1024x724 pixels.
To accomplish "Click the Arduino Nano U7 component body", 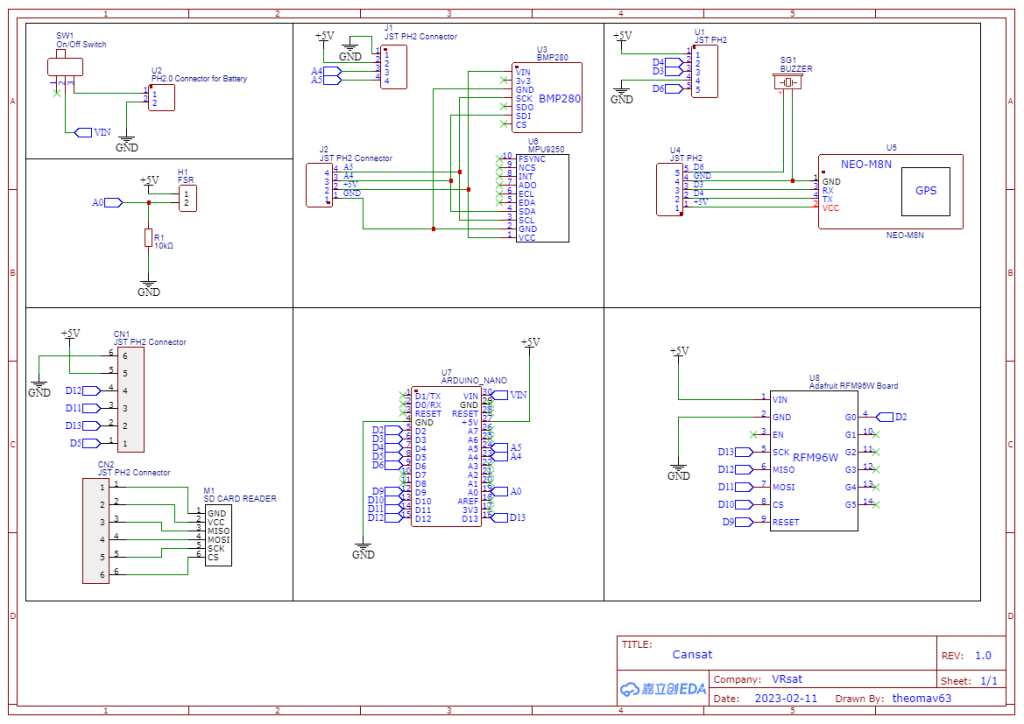I will tap(447, 456).
